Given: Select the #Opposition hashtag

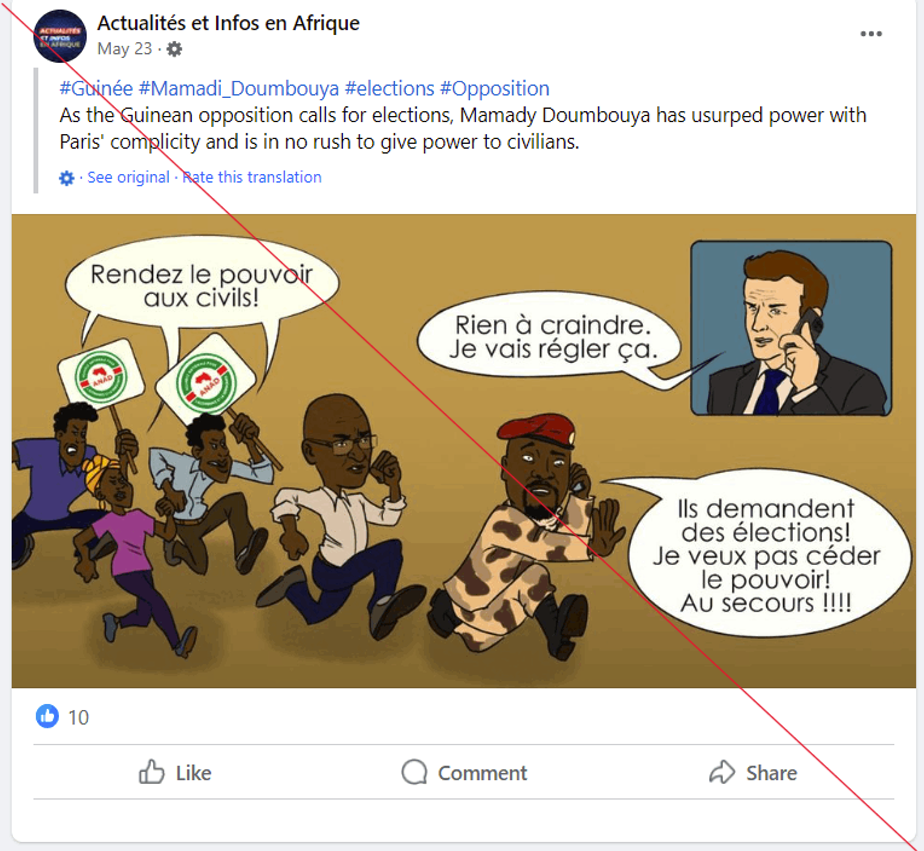Looking at the screenshot, I should coord(494,89).
